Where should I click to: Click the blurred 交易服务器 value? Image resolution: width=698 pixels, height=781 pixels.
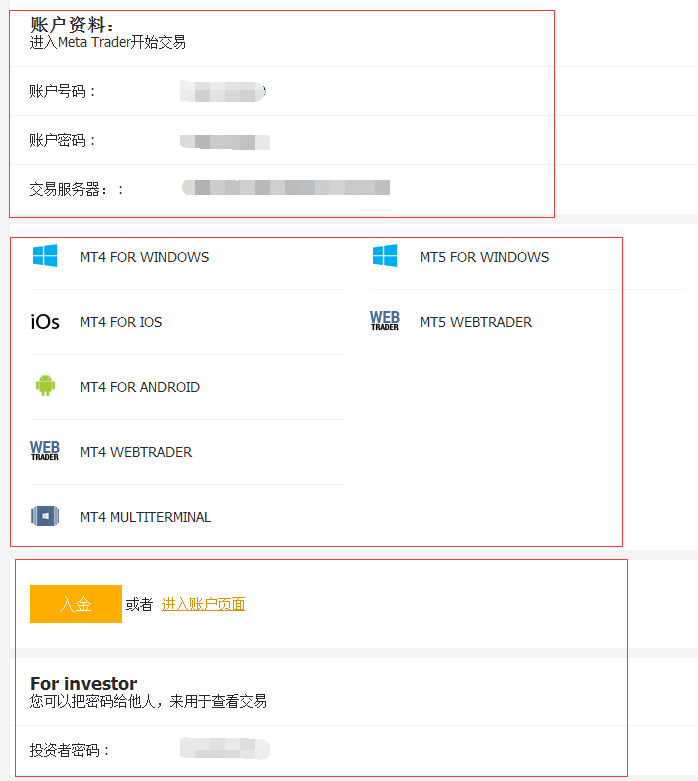point(286,188)
